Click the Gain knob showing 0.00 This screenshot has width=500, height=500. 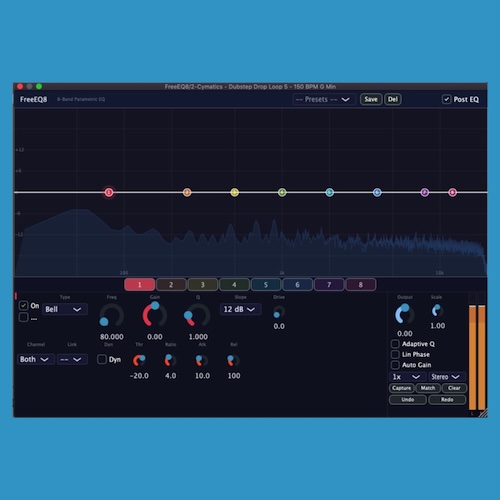tap(155, 315)
